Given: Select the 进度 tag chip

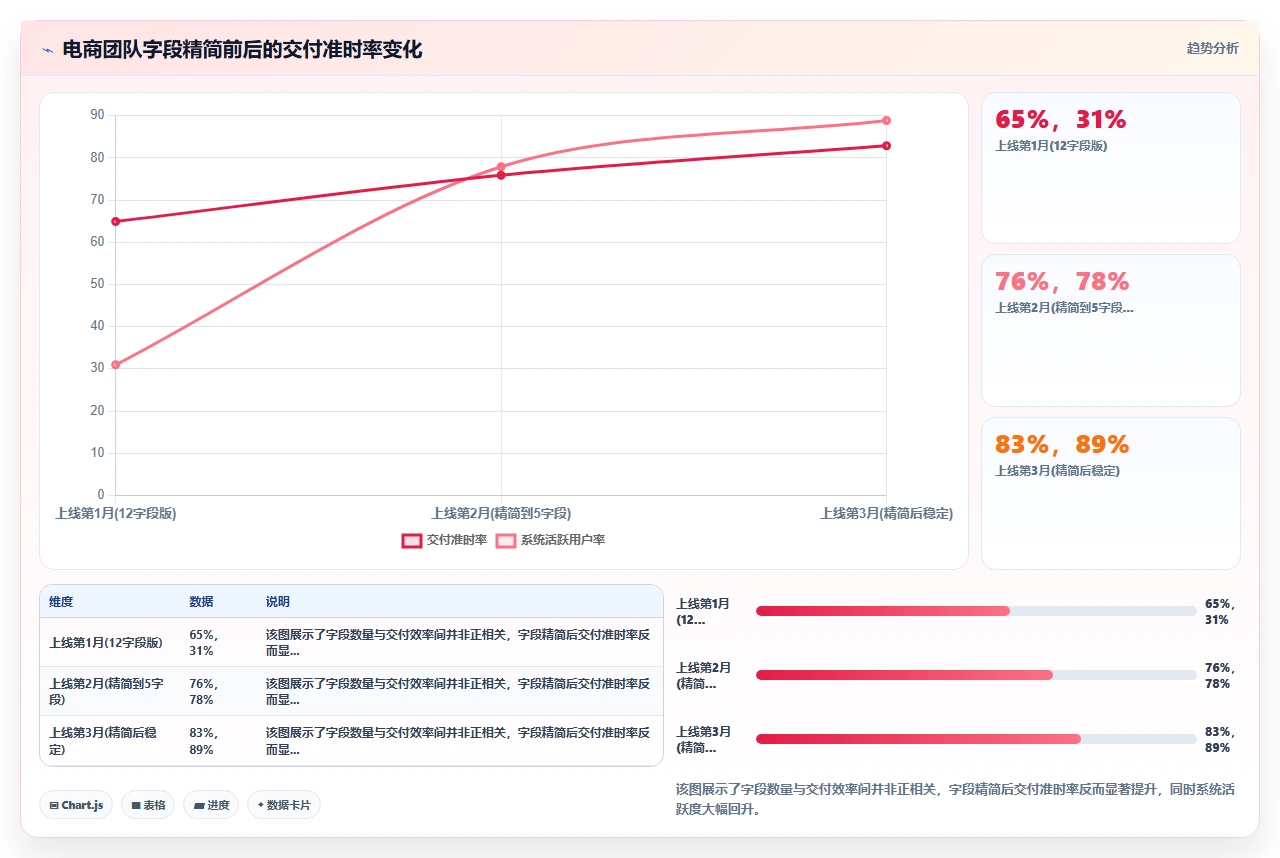Looking at the screenshot, I should point(211,805).
